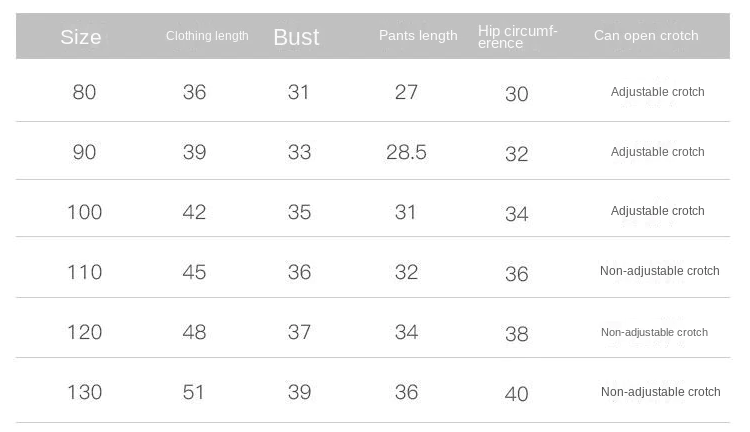Click the Bust column header
The width and height of the screenshot is (750, 432).
point(296,37)
